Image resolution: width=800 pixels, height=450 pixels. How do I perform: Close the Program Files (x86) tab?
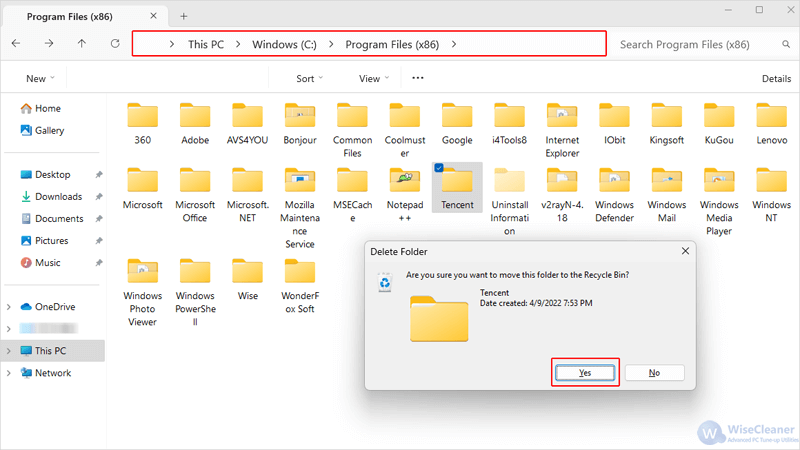(x=154, y=16)
